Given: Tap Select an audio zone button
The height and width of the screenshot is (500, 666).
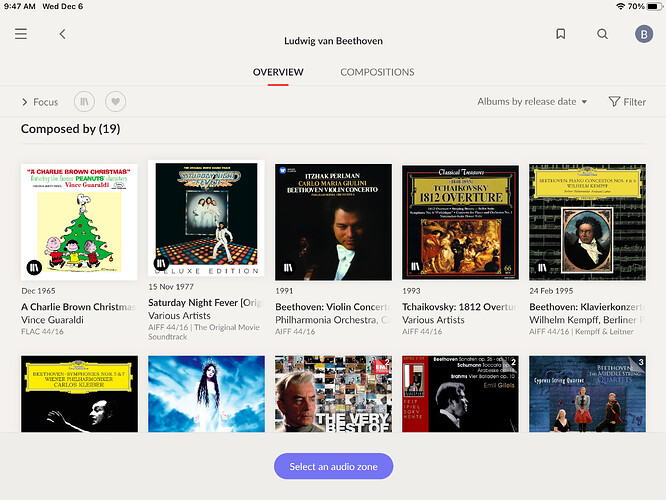Looking at the screenshot, I should click(333, 466).
